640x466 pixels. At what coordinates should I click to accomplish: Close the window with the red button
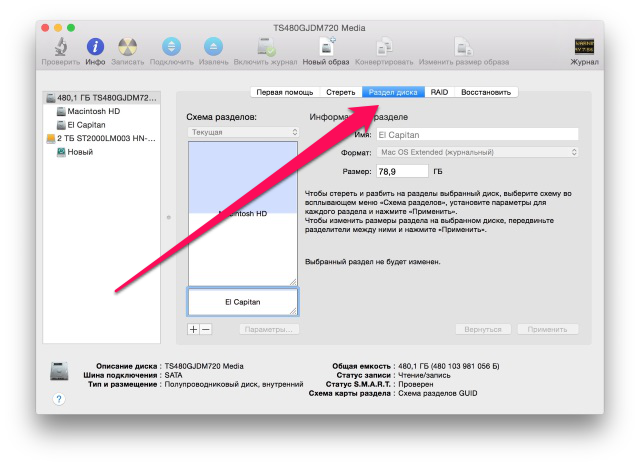(x=45, y=28)
